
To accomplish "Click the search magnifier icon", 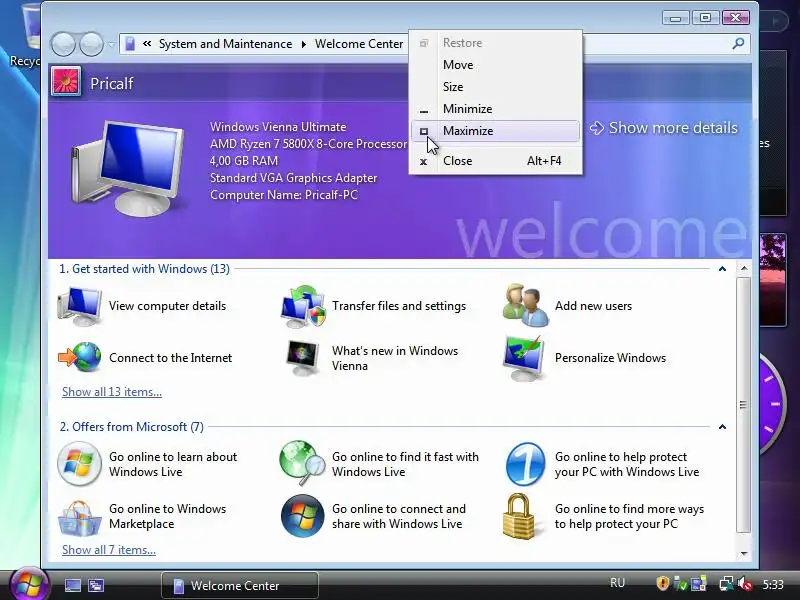I will pyautogui.click(x=738, y=44).
